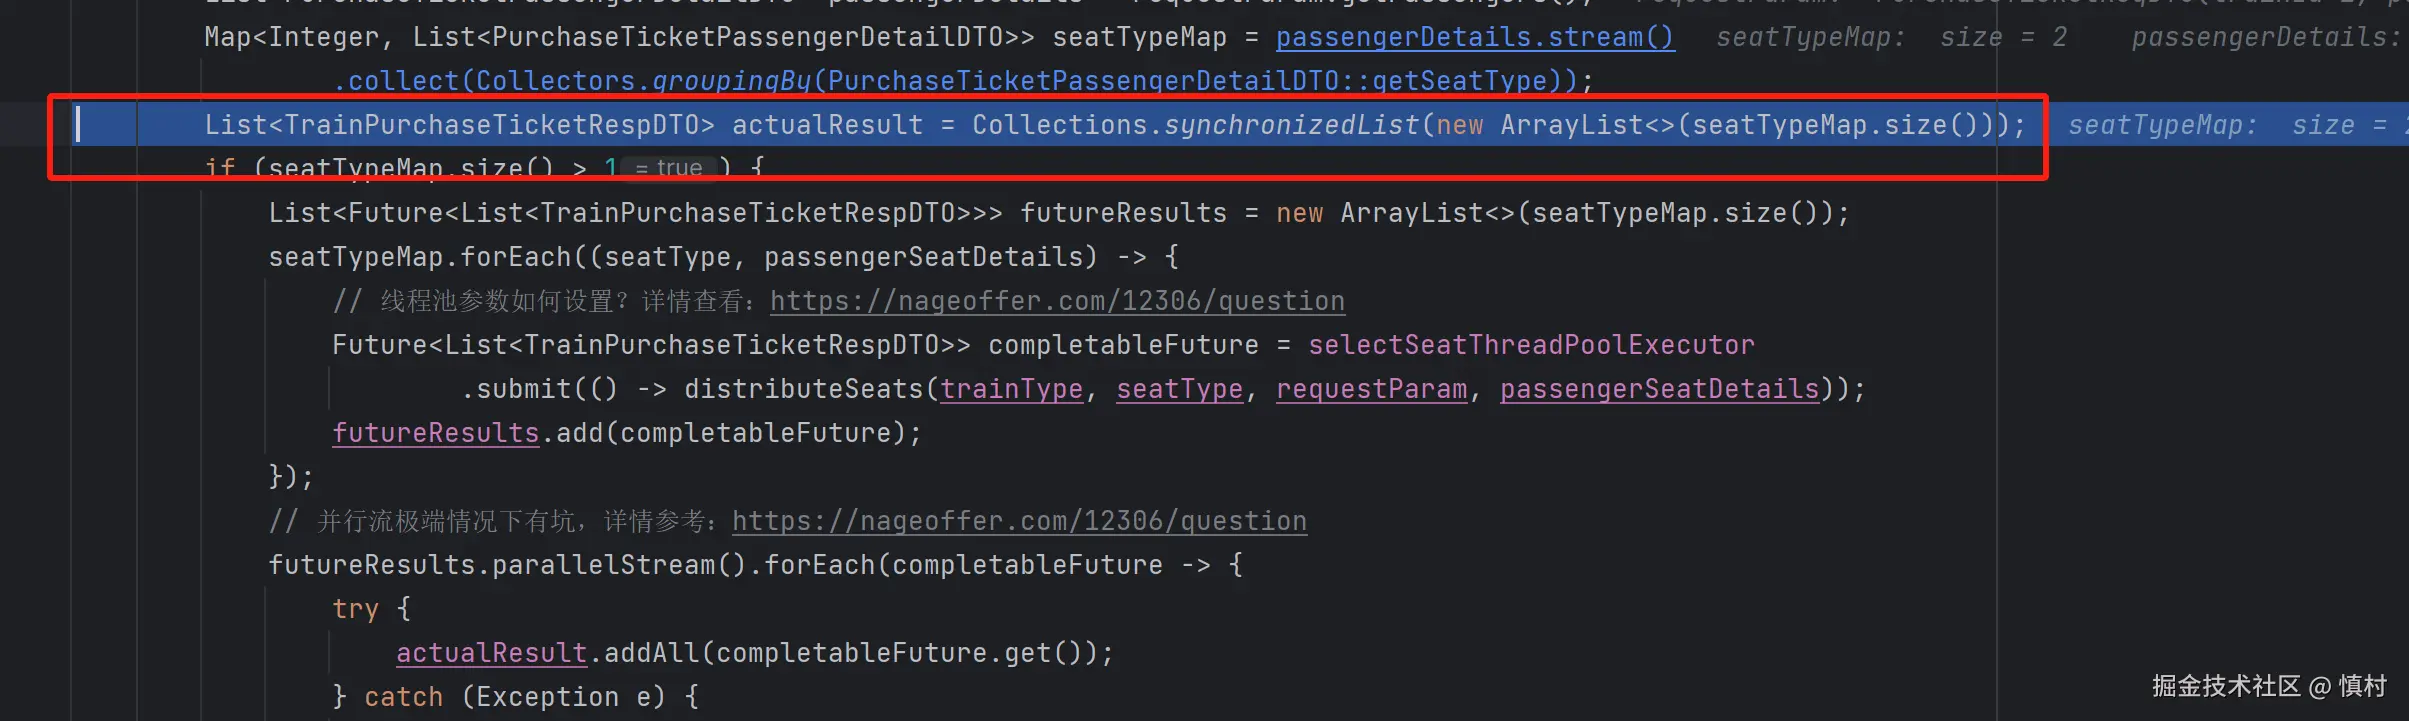Open nageoffer.com link in parallel stream comment

pyautogui.click(x=1019, y=521)
